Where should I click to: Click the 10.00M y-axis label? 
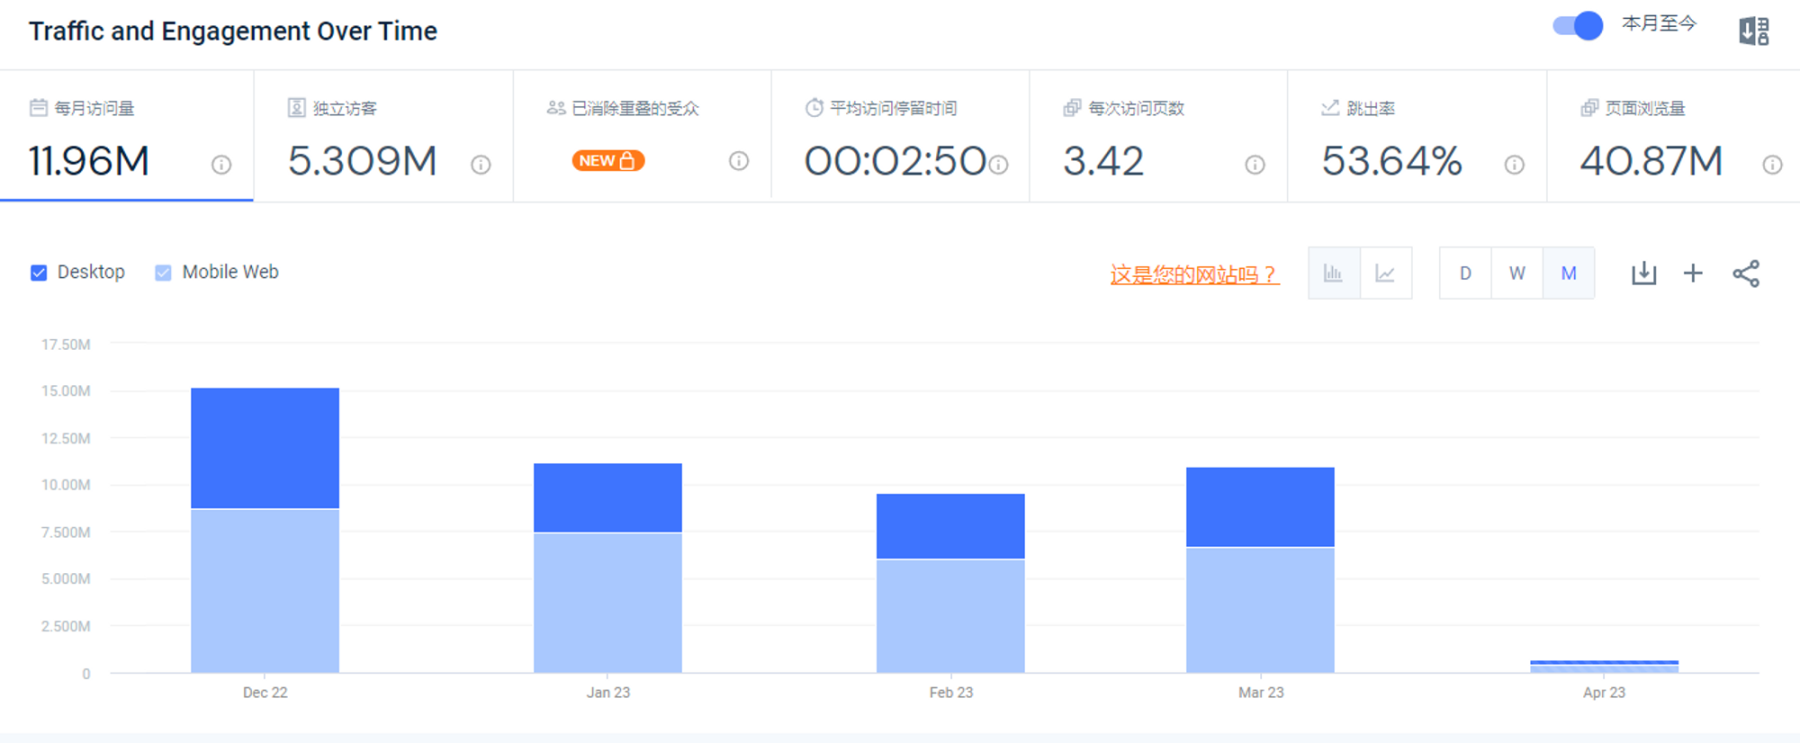tap(66, 485)
